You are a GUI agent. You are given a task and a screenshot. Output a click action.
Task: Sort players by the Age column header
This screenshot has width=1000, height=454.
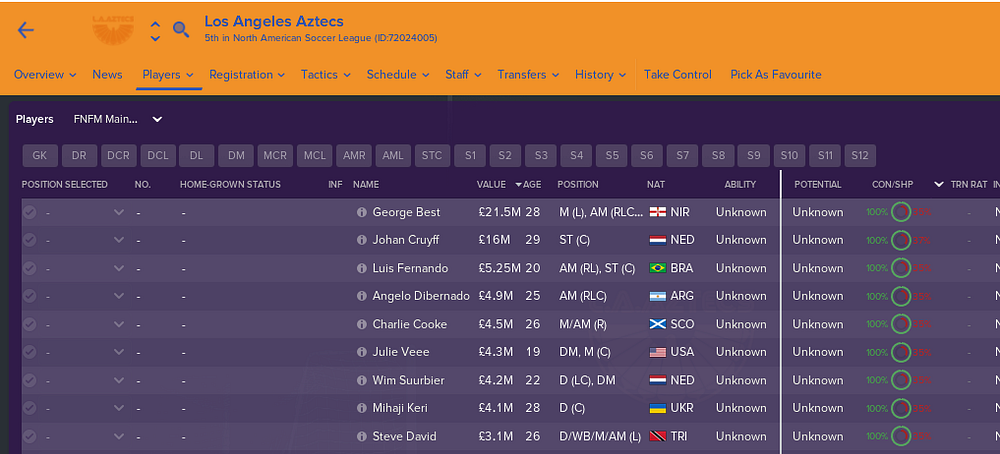[531, 184]
